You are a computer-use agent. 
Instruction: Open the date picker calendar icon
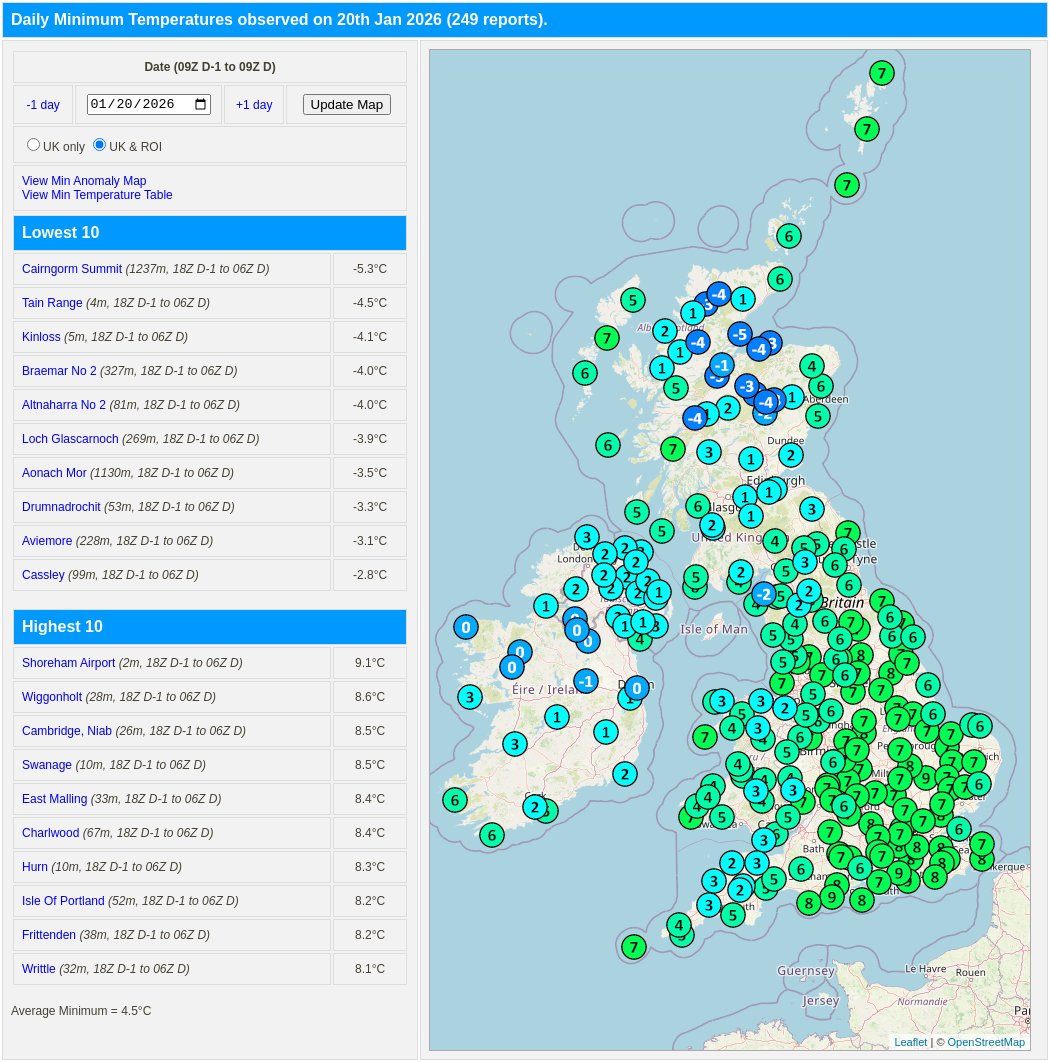point(201,104)
